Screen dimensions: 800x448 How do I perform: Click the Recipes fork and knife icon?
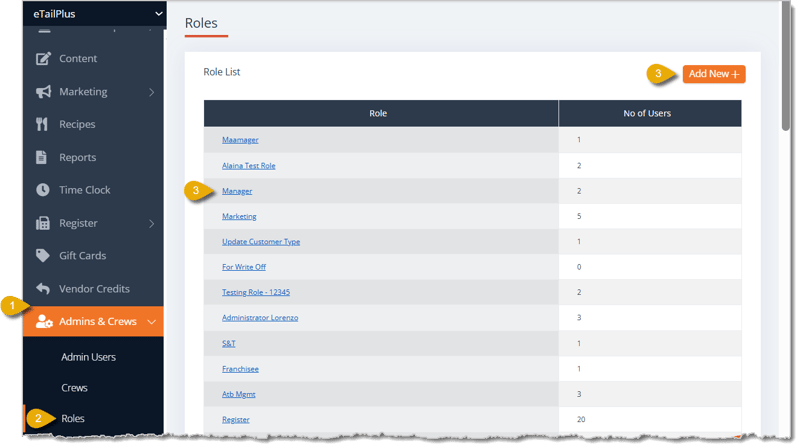point(42,125)
